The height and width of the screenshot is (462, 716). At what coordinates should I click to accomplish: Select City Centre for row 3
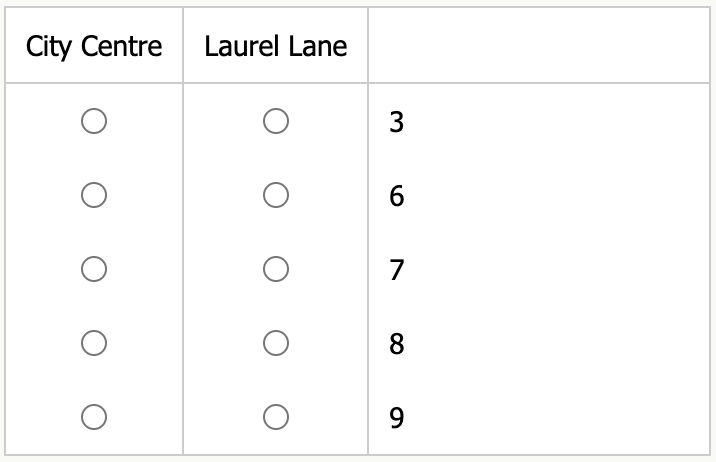pos(94,121)
